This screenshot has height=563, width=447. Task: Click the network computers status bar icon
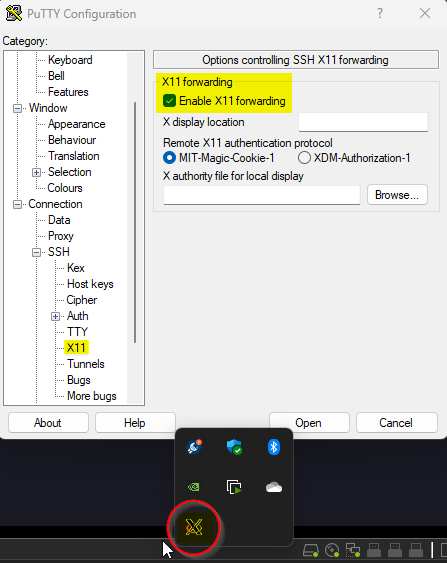coord(353,550)
